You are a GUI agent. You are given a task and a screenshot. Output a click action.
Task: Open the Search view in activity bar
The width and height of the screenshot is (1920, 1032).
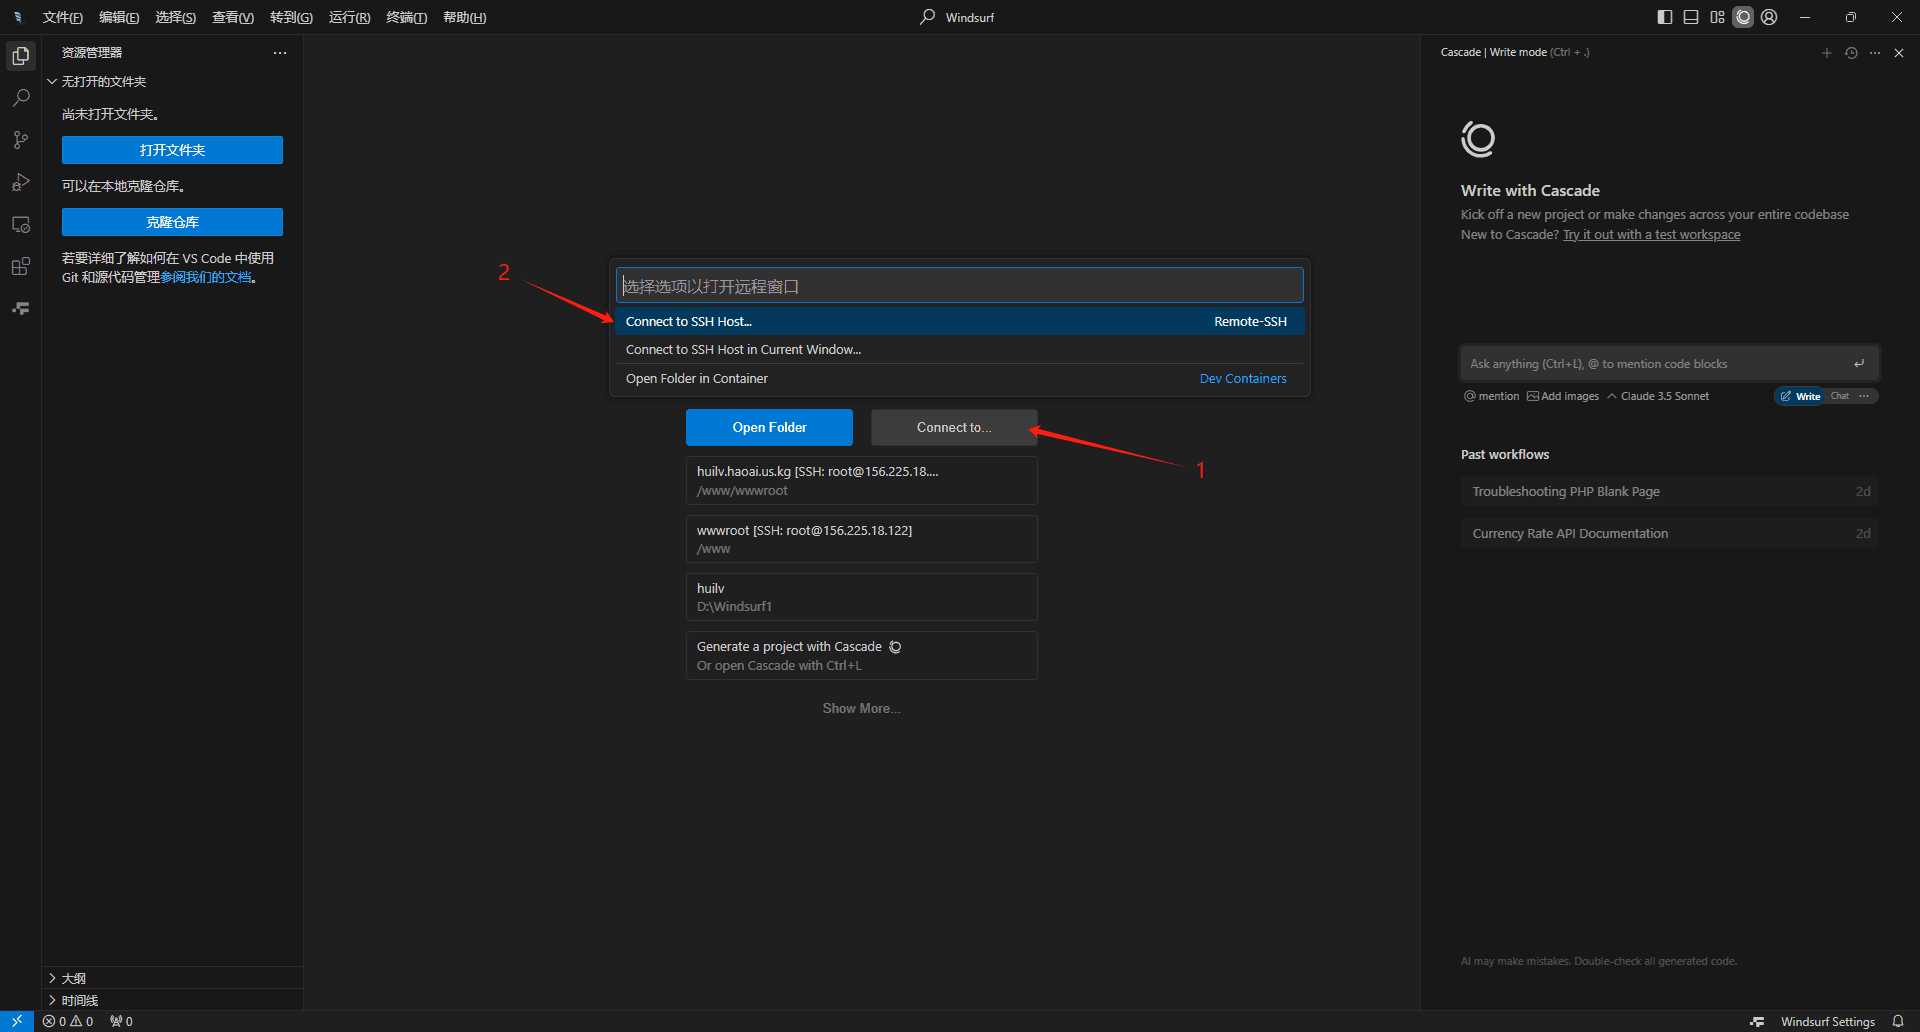point(21,98)
